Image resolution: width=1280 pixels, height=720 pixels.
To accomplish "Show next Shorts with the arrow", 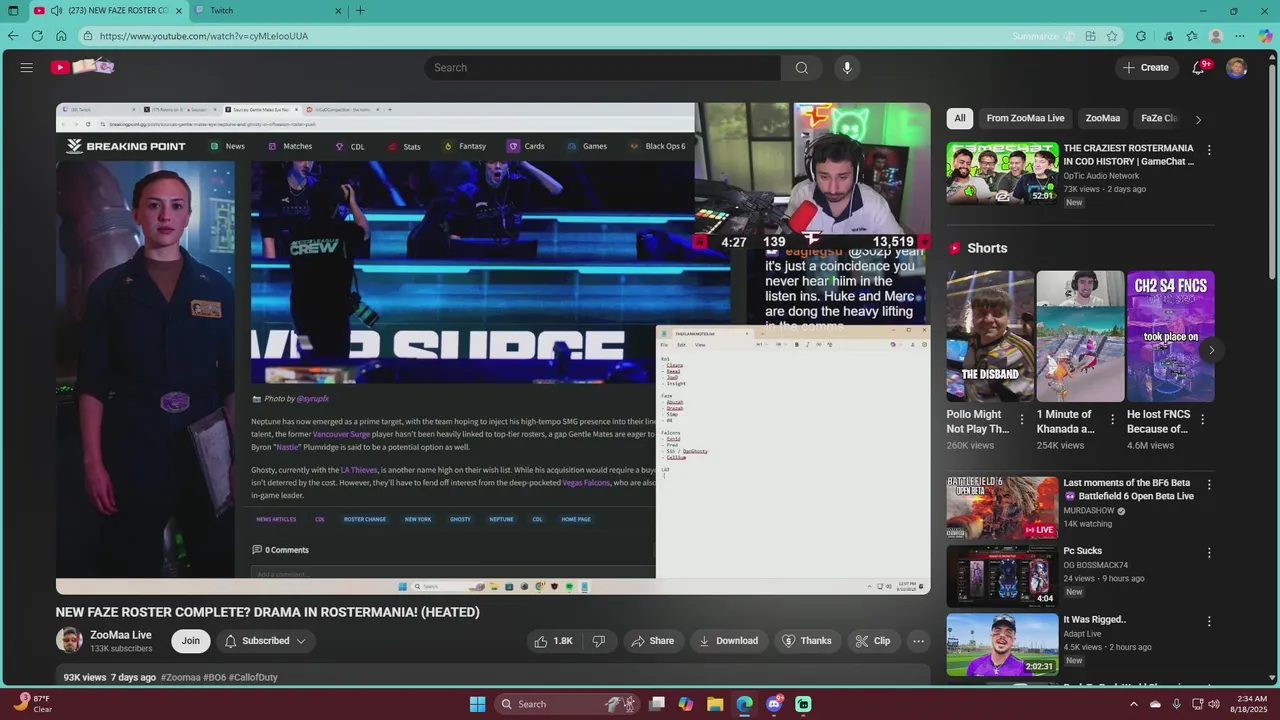I will (x=1211, y=350).
